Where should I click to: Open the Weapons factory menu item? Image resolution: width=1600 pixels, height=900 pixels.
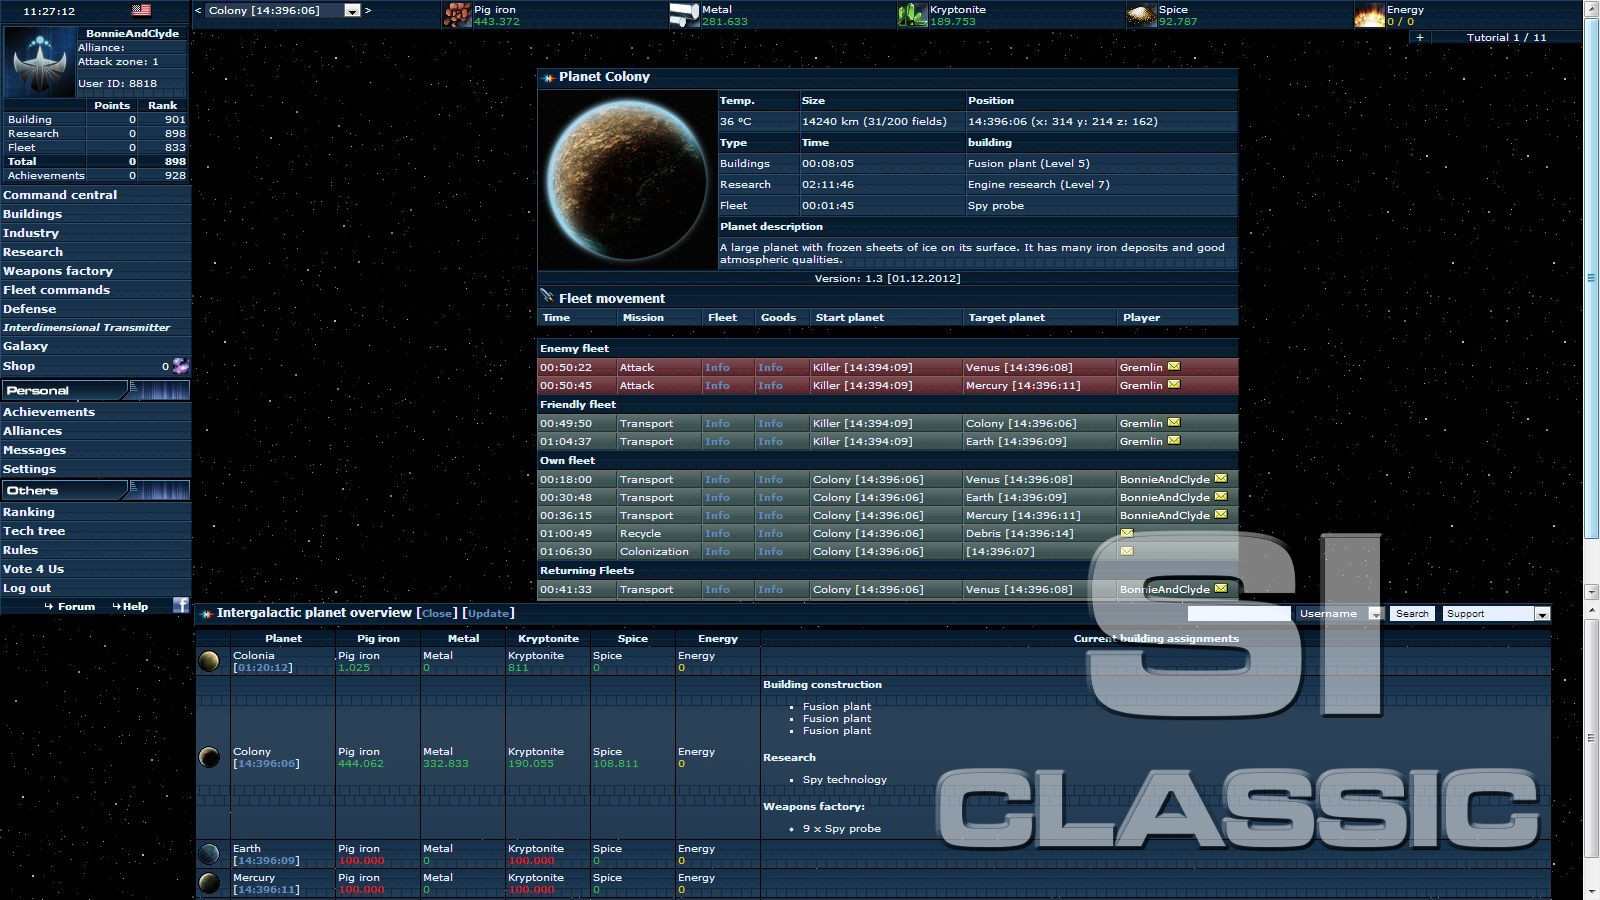pyautogui.click(x=57, y=270)
